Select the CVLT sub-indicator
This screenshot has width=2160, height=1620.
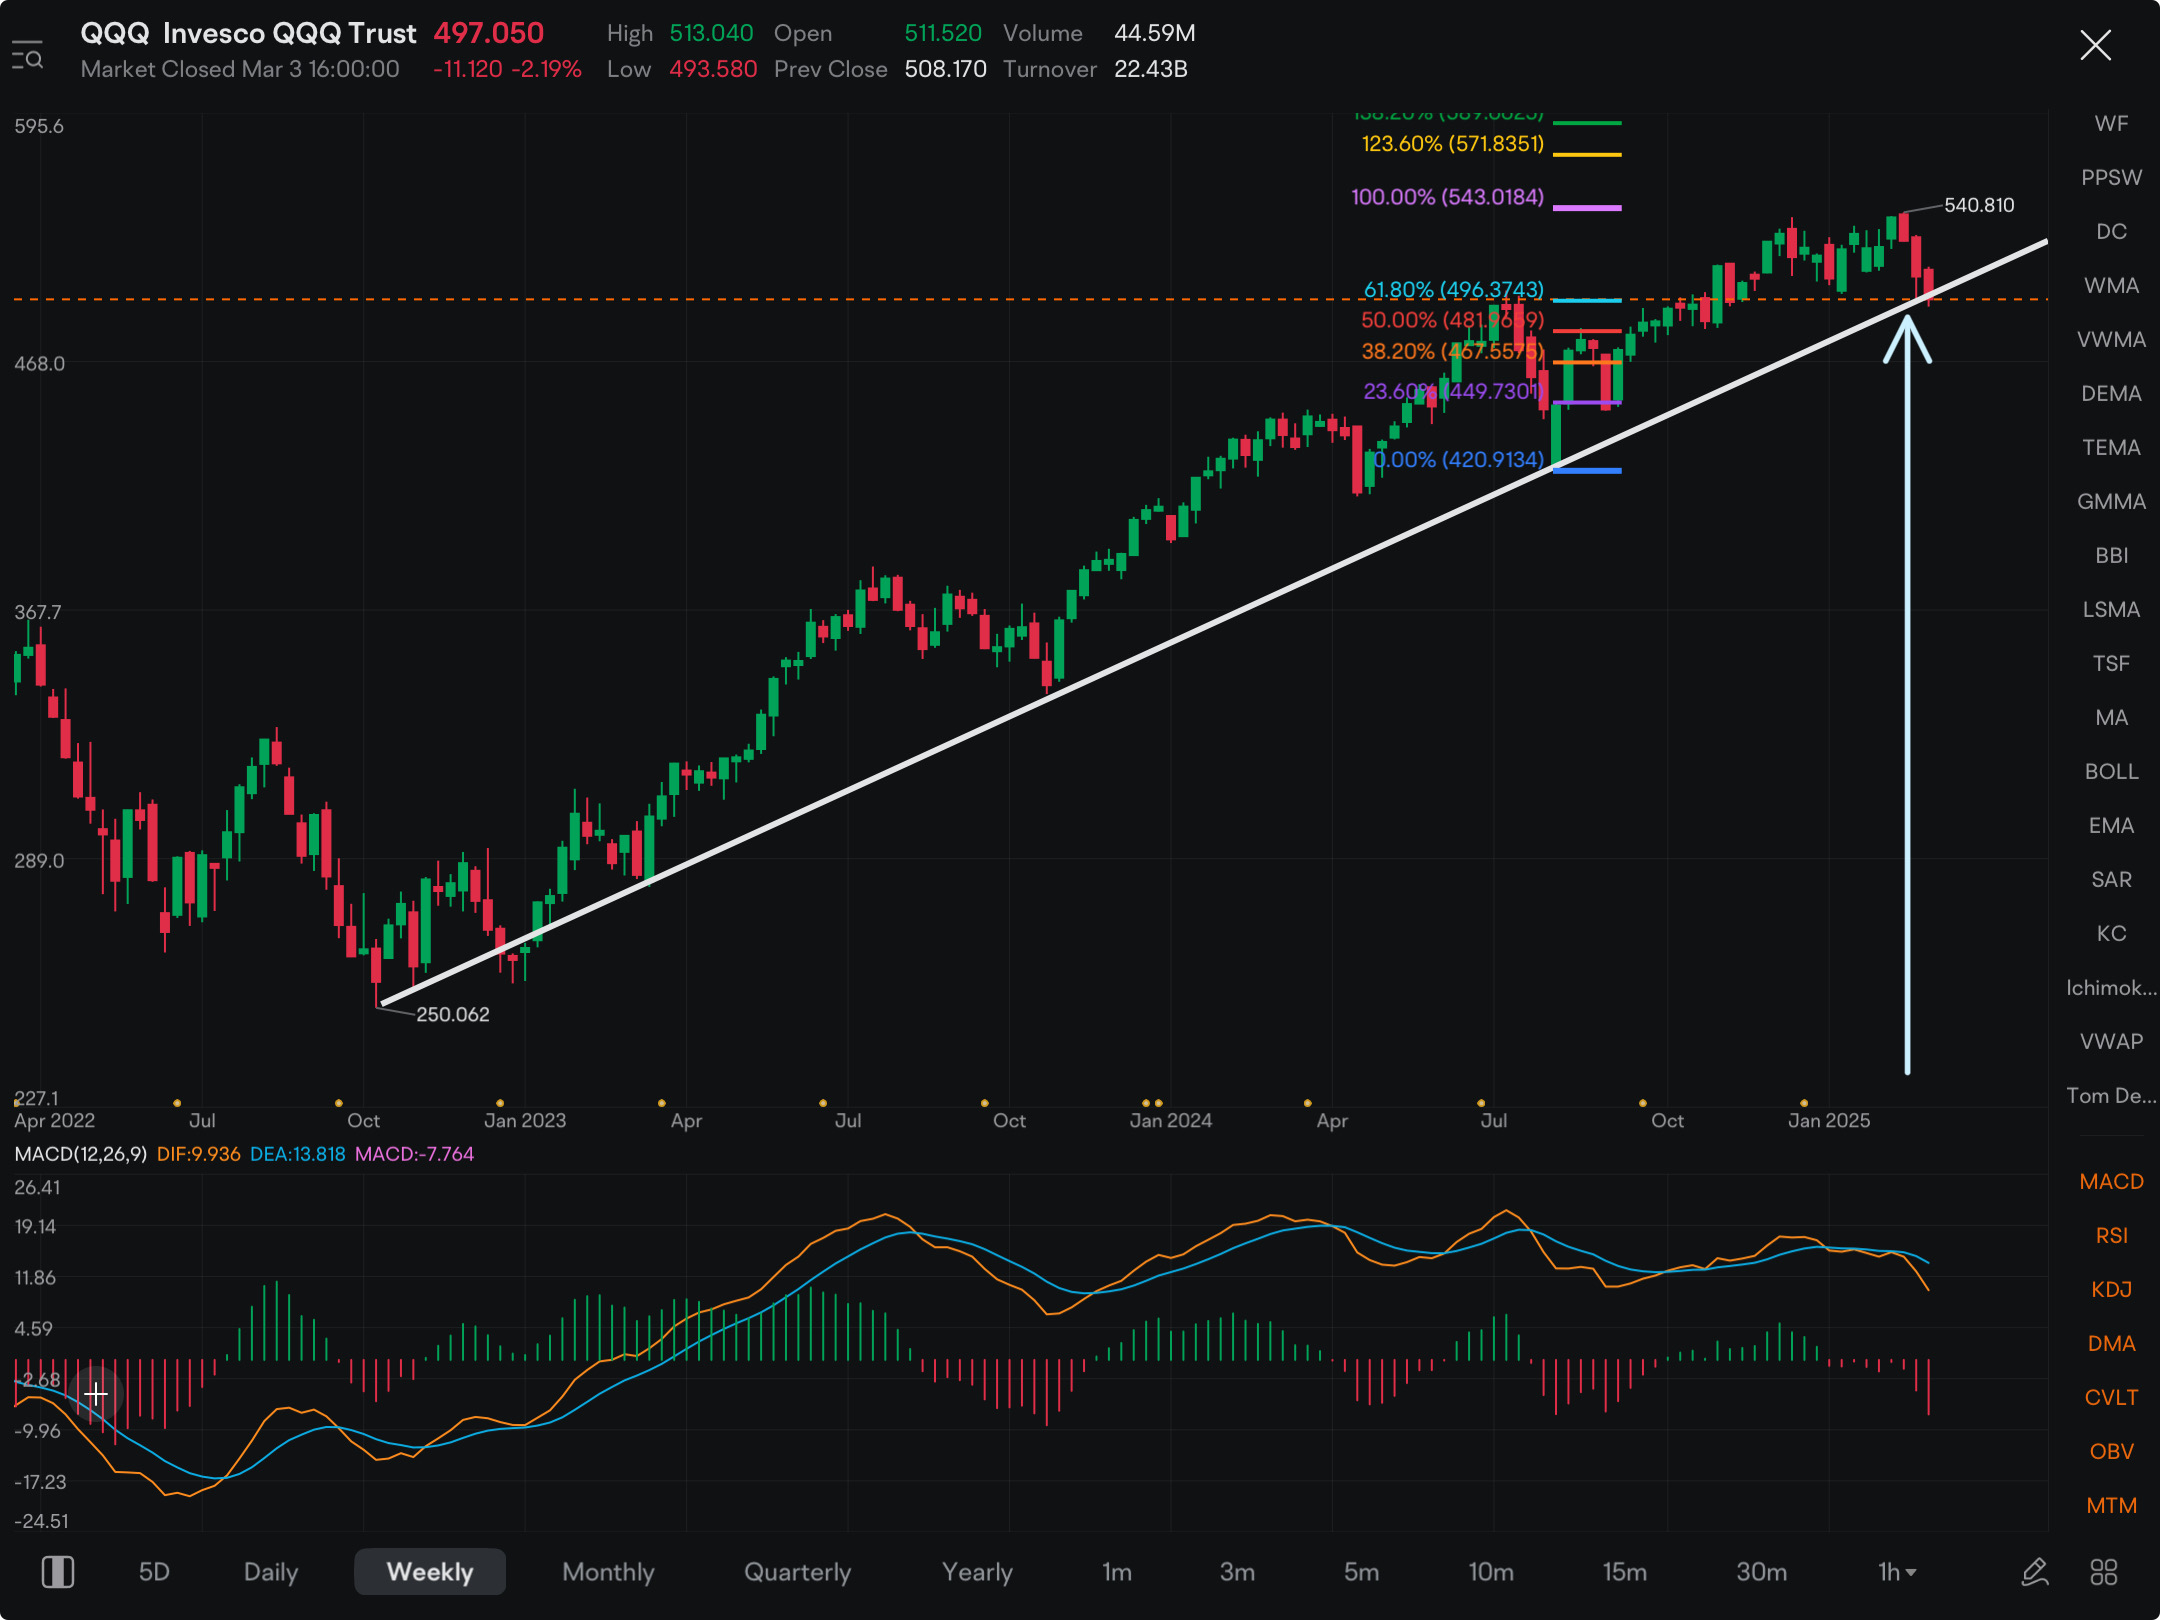[2111, 1398]
